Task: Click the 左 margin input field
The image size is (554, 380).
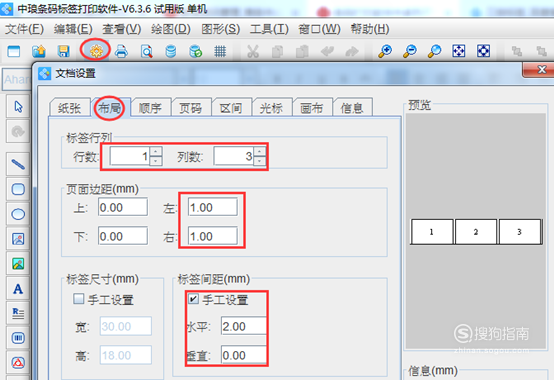Action: tap(213, 207)
